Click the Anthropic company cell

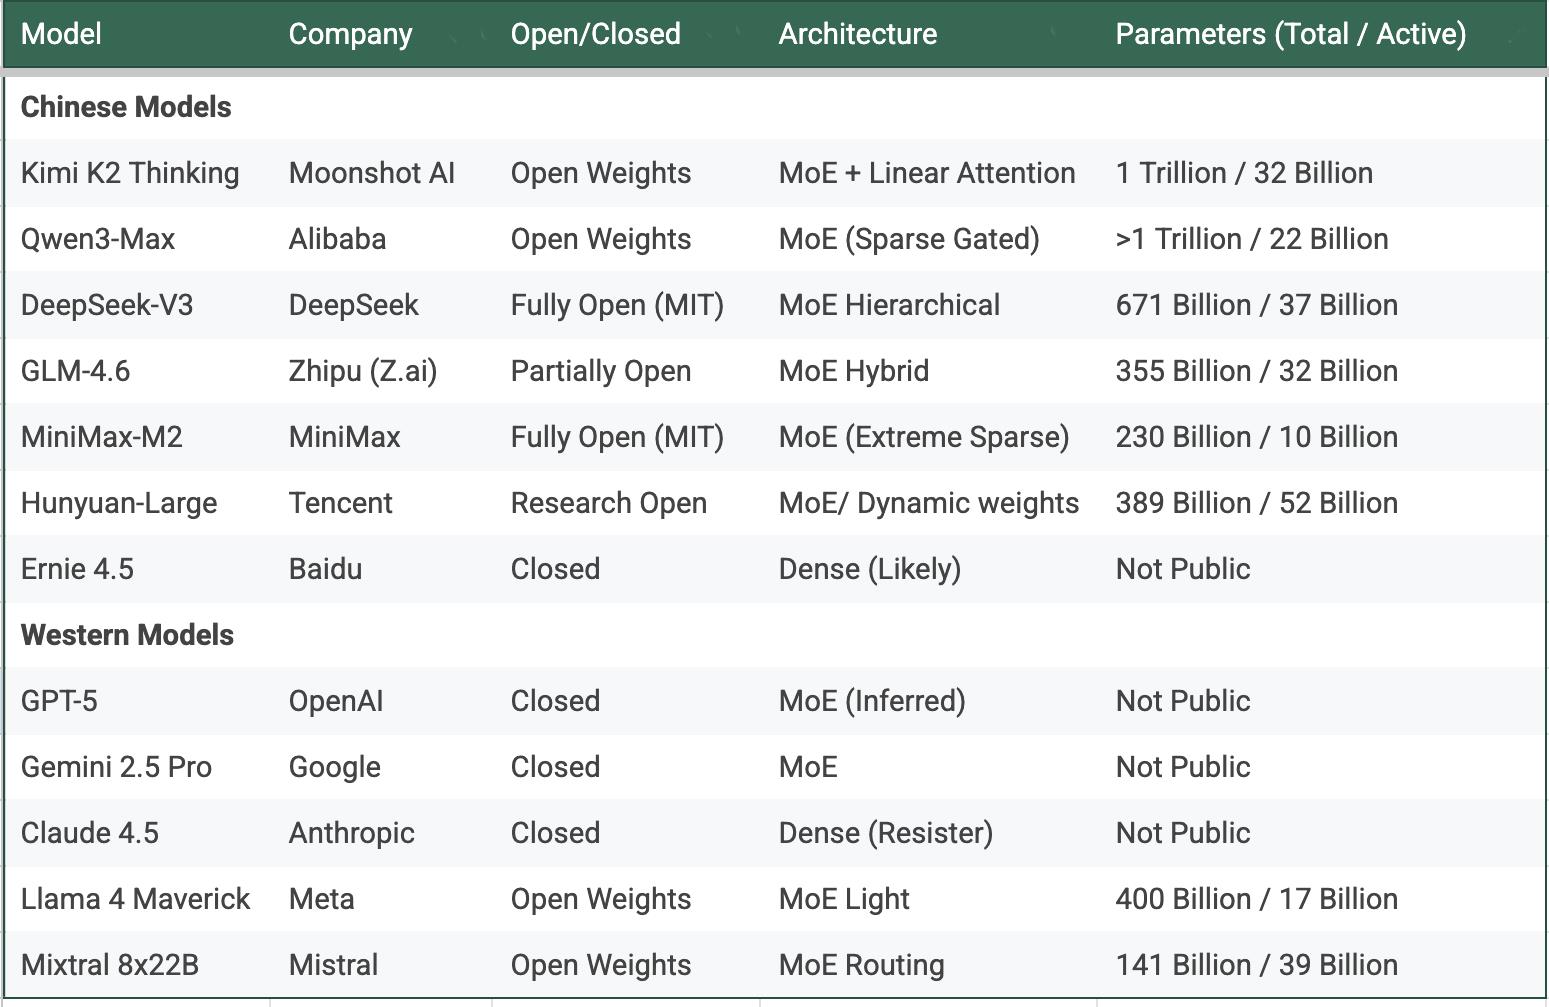(x=351, y=833)
